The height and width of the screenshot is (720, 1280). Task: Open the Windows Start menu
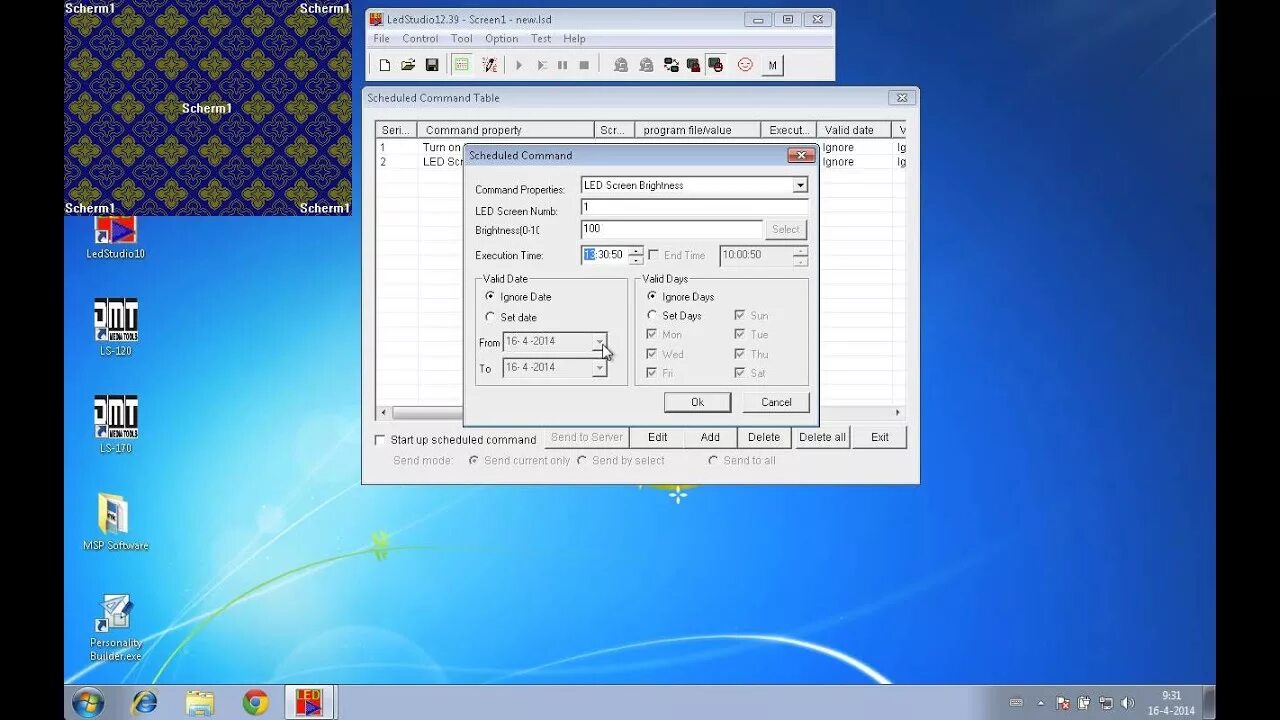(88, 702)
